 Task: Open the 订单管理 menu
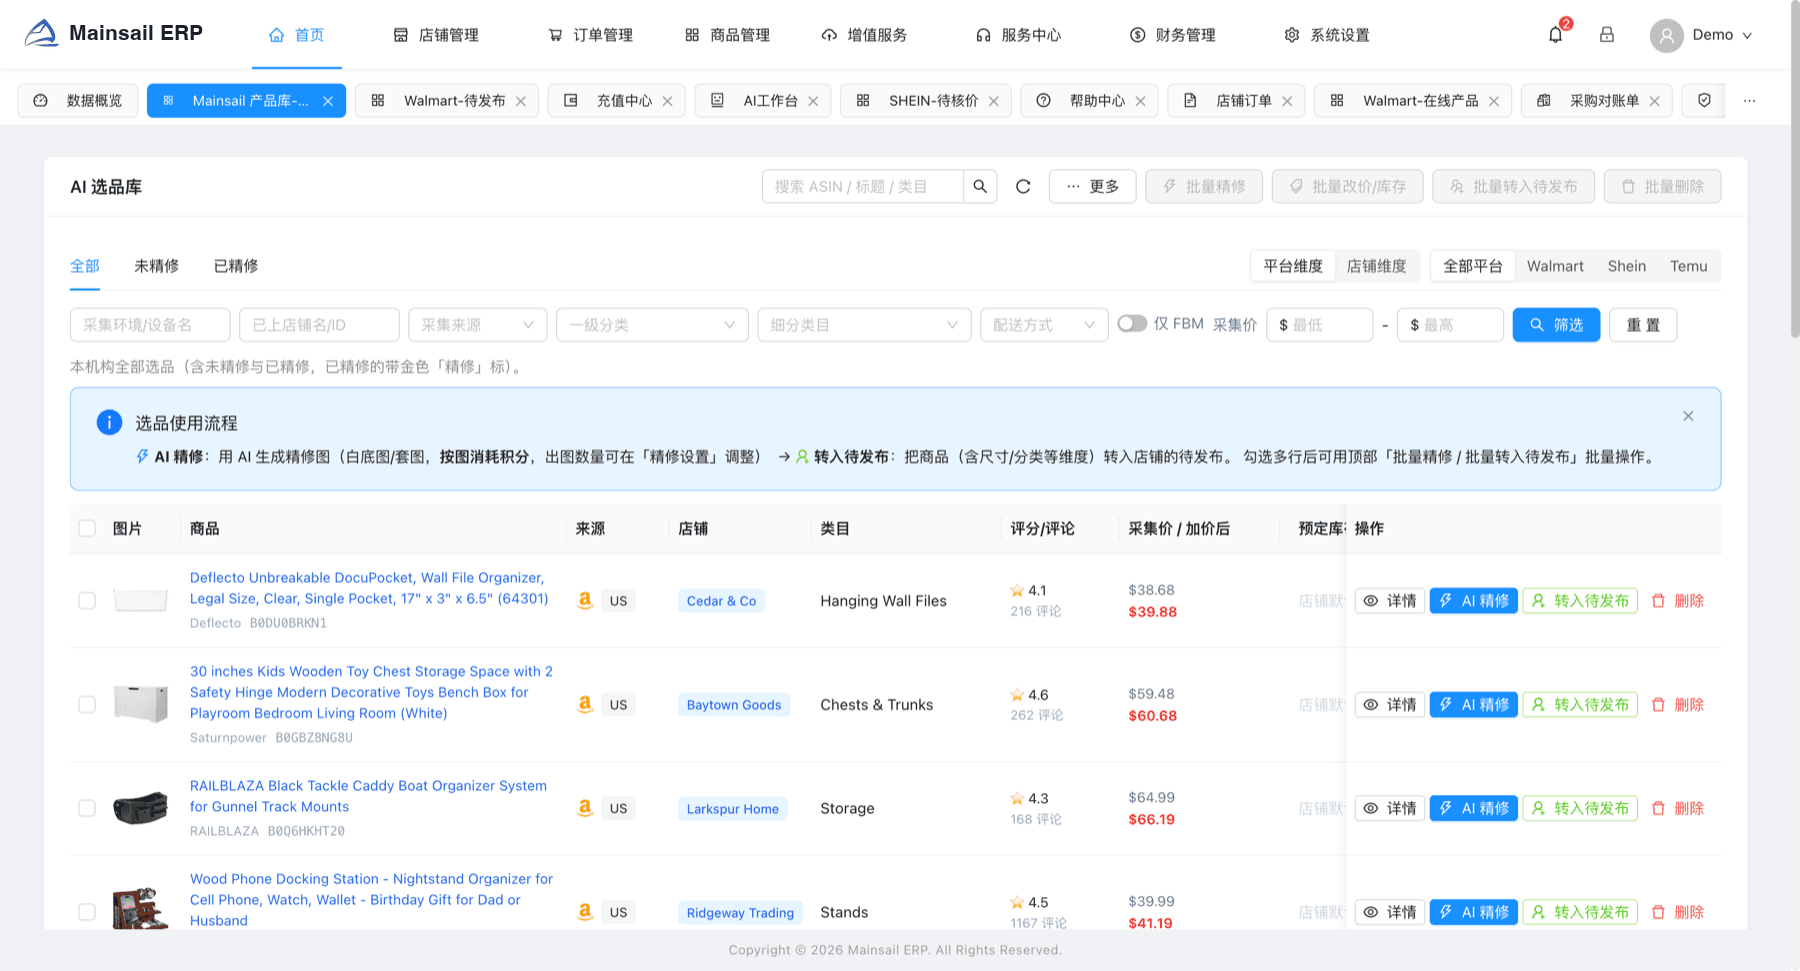coord(590,35)
